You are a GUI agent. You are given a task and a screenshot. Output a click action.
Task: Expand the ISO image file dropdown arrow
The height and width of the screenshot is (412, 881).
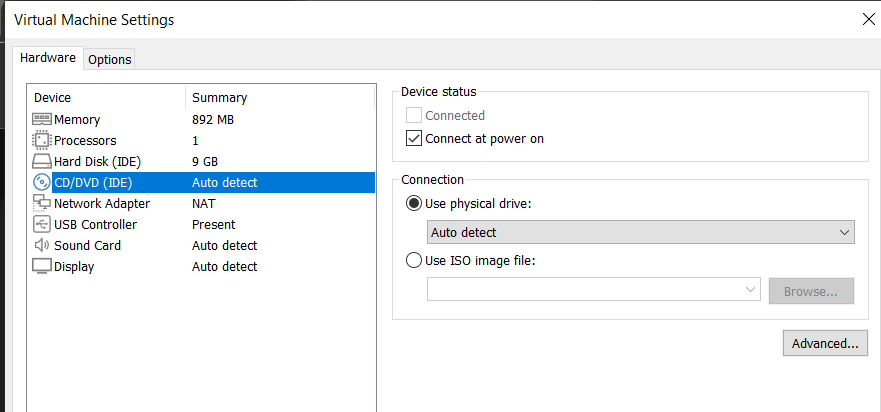click(x=751, y=290)
